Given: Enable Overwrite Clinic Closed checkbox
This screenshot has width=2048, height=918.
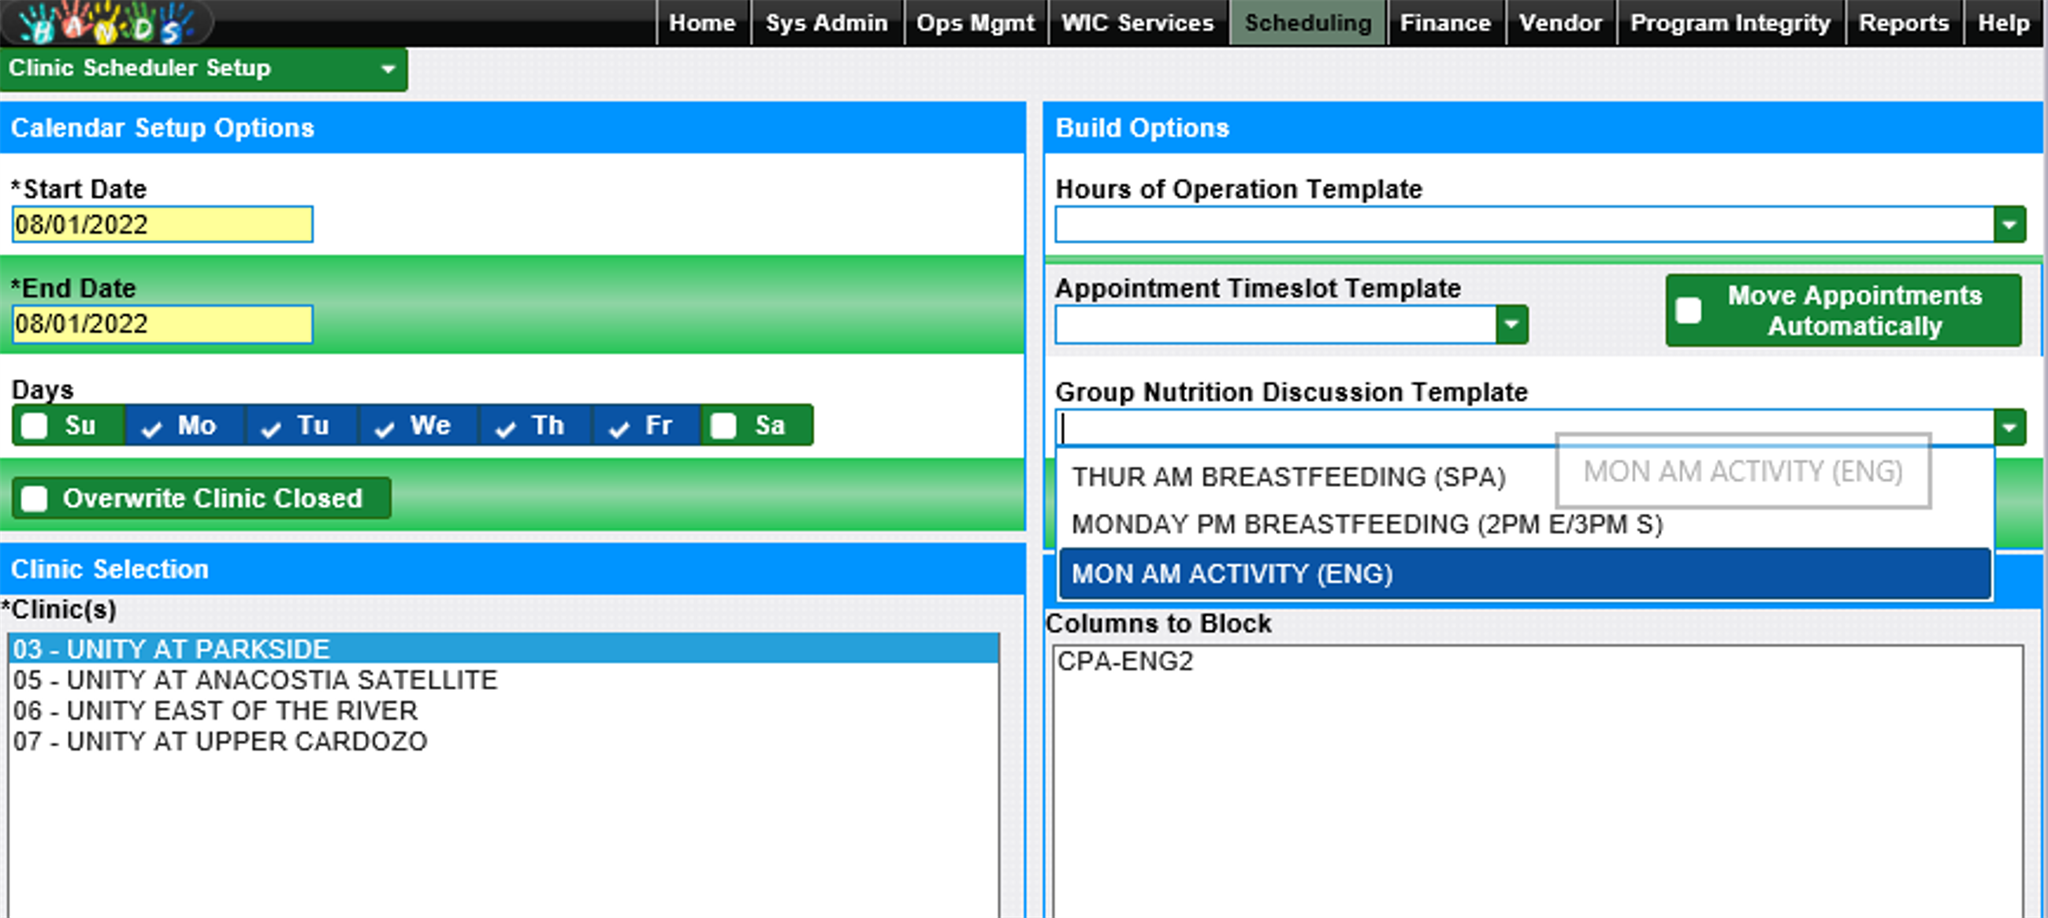Looking at the screenshot, I should coord(35,499).
